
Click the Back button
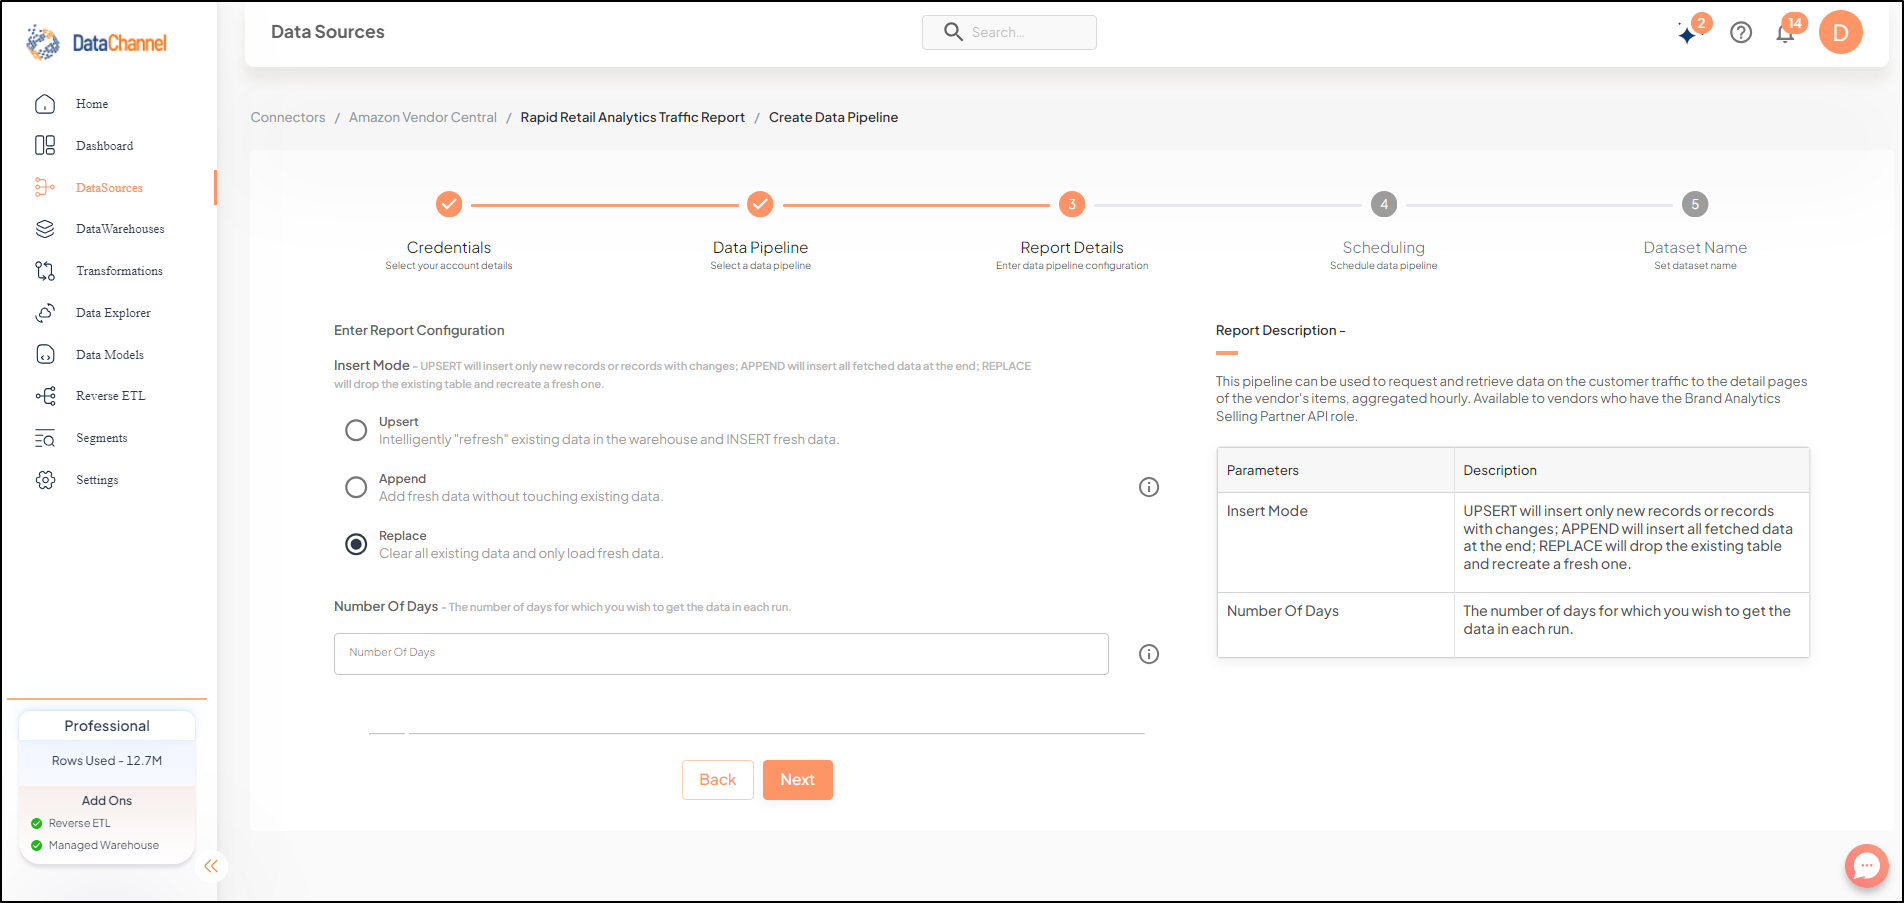coord(718,780)
